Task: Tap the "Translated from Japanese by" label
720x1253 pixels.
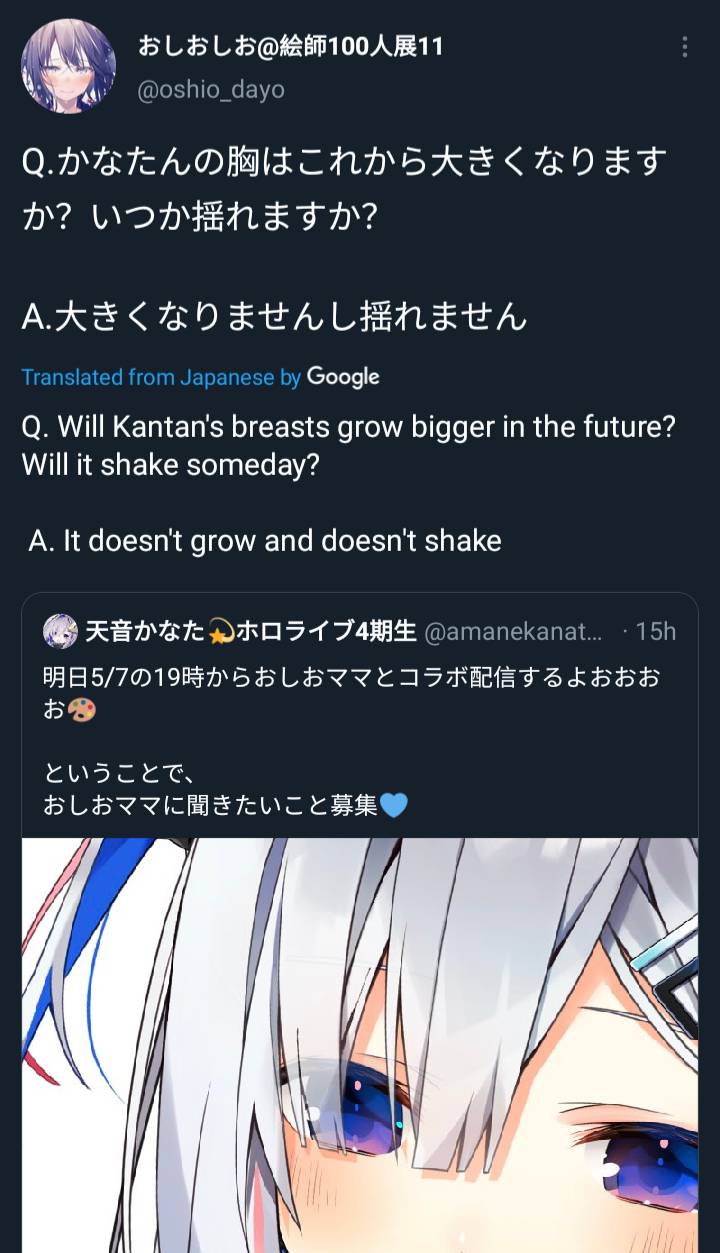Action: click(161, 377)
